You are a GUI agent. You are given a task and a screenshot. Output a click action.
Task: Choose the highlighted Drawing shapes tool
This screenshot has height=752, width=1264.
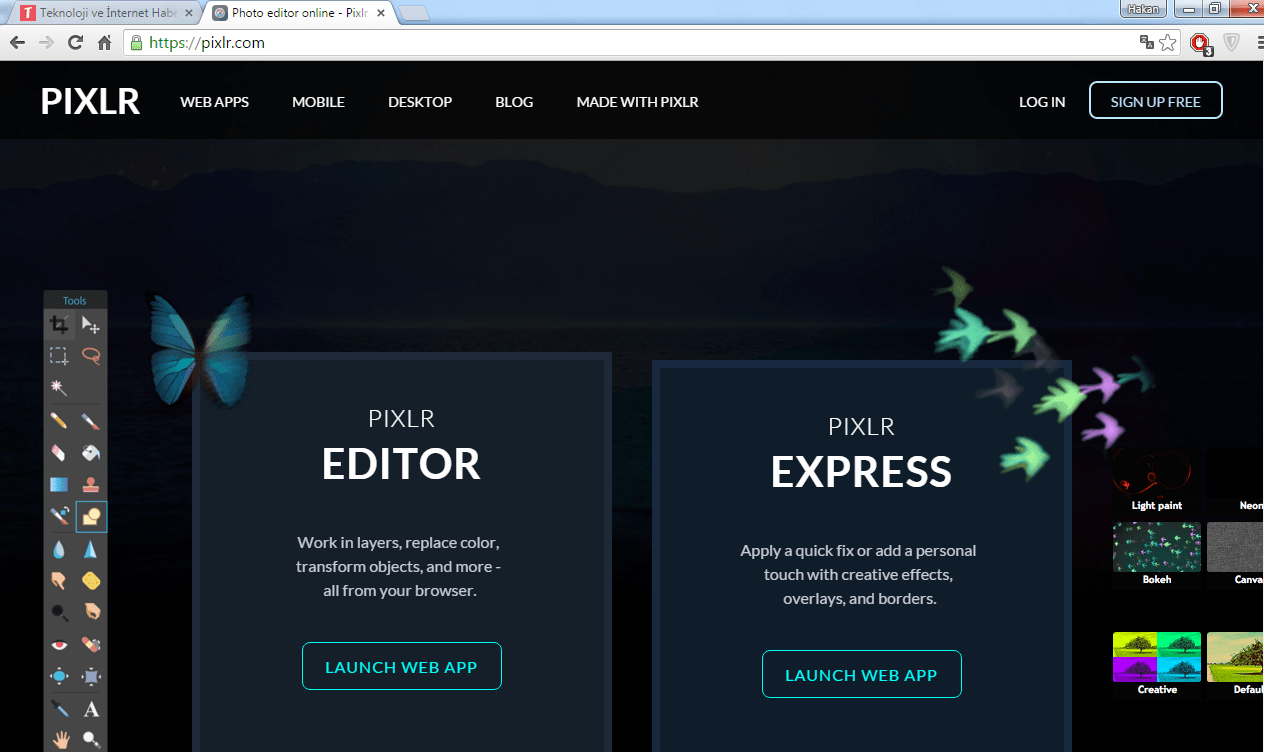[91, 516]
